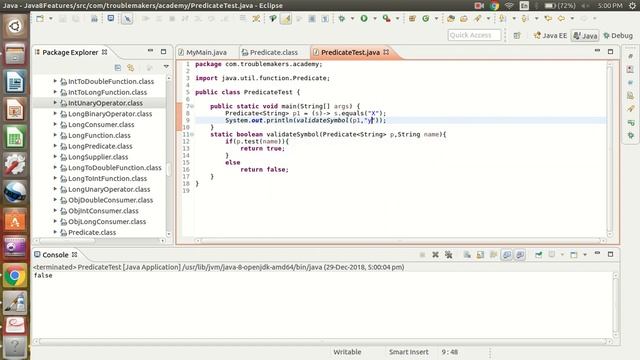Clear the Console output icon

tap(467, 255)
